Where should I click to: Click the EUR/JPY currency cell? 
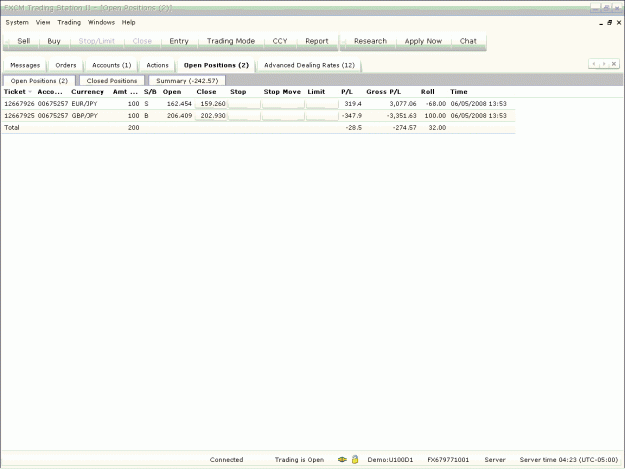[85, 104]
